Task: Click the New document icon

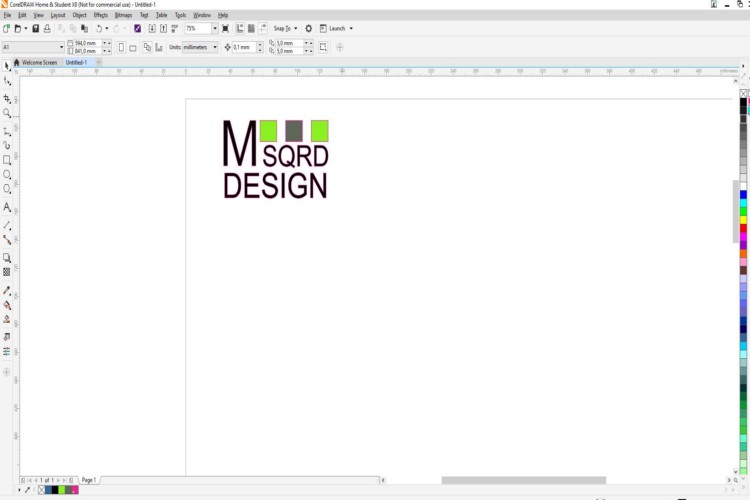Action: (6, 29)
